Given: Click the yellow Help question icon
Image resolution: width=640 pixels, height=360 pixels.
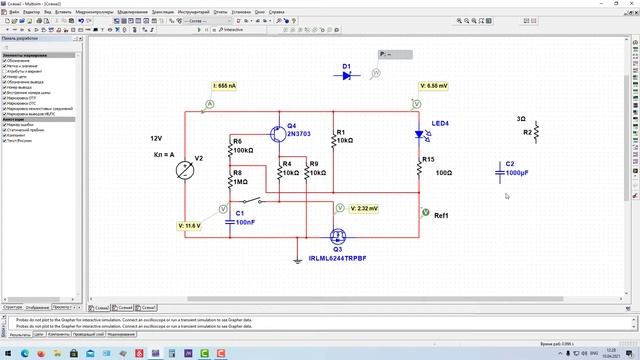Looking at the screenshot, I should (294, 21).
